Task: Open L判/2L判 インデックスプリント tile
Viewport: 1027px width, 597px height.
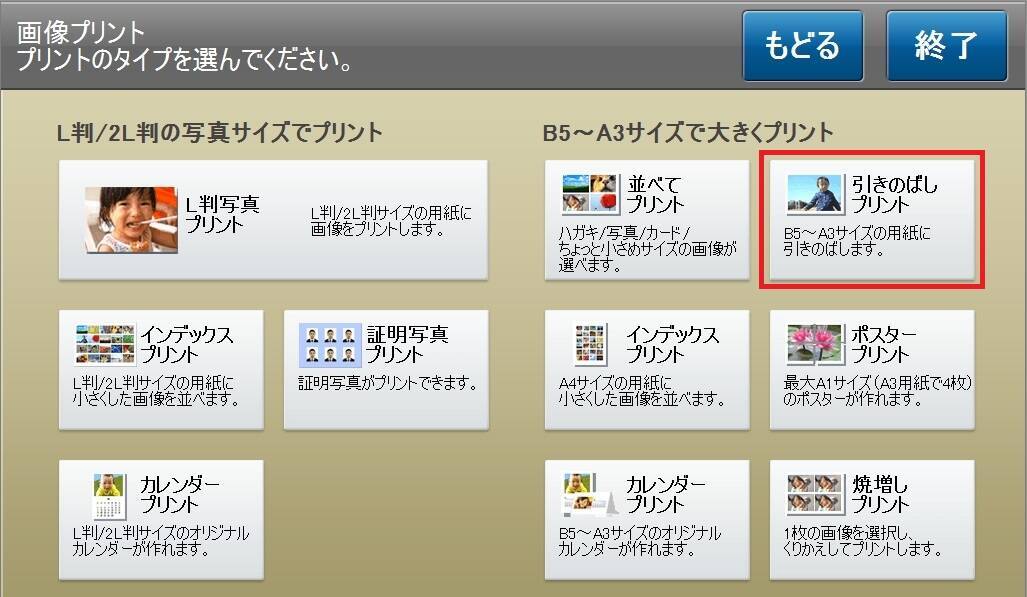Action: click(161, 370)
